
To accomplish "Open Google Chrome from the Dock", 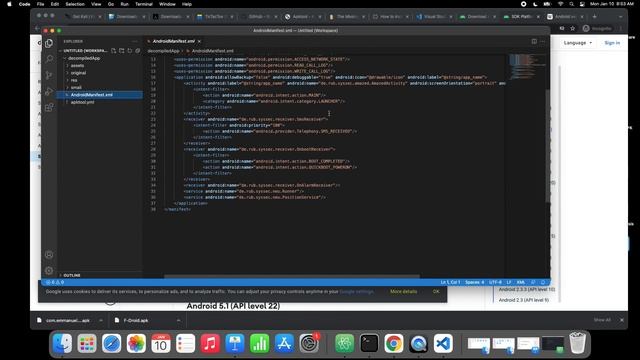I will [393, 343].
